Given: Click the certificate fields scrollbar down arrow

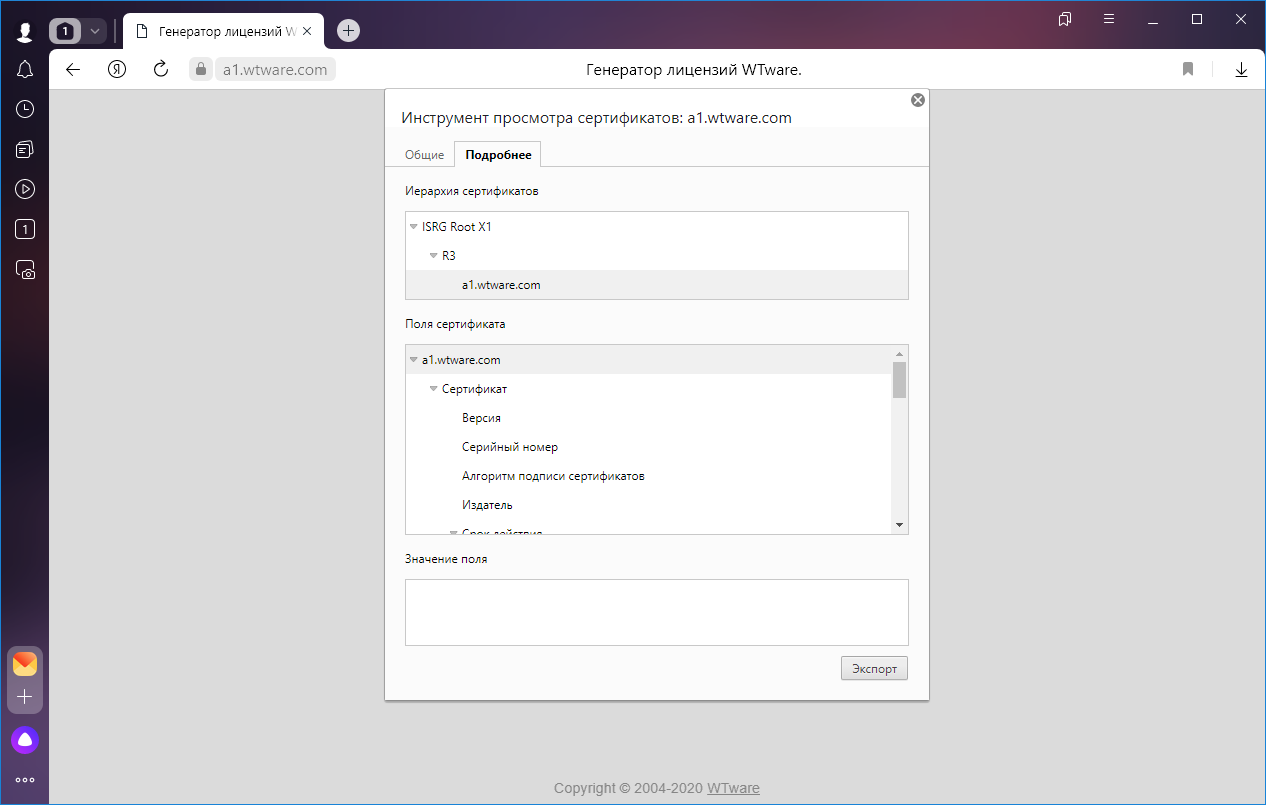Looking at the screenshot, I should point(899,525).
